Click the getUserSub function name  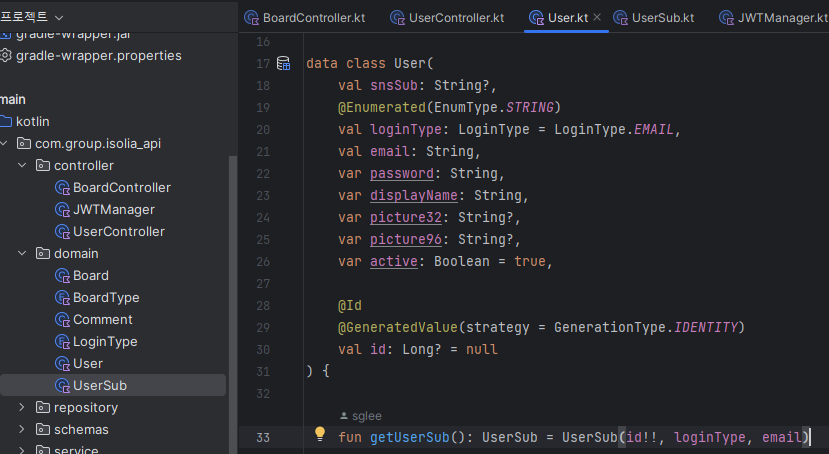(409, 438)
